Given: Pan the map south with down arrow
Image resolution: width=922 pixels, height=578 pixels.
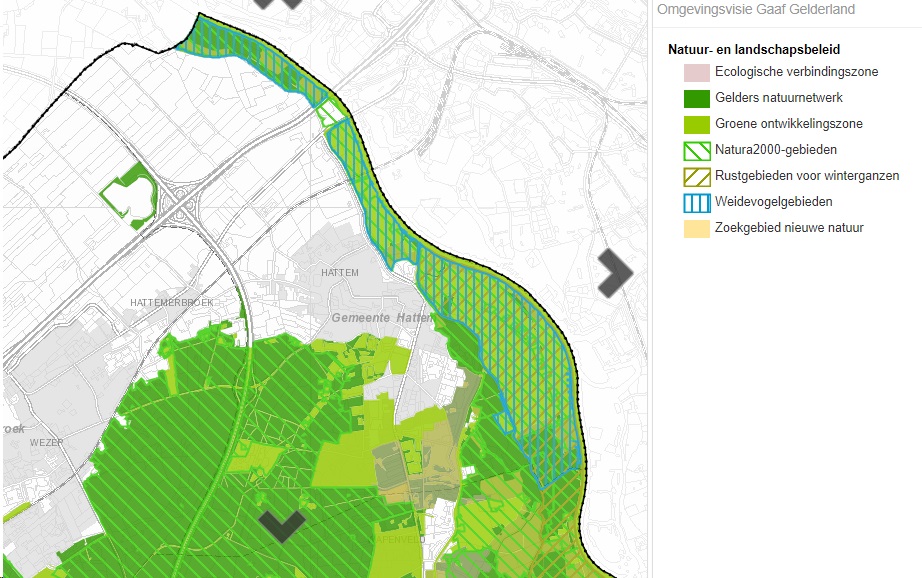Looking at the screenshot, I should (x=281, y=524).
